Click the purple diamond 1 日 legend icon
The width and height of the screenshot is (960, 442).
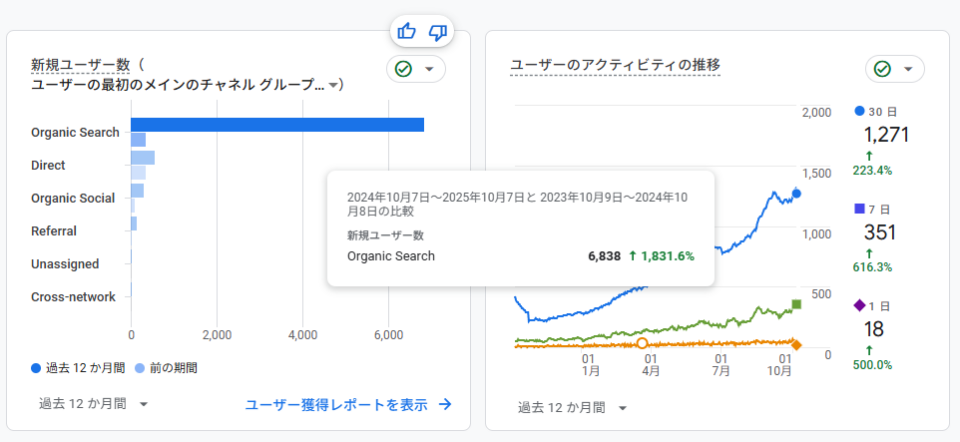pyautogui.click(x=860, y=305)
